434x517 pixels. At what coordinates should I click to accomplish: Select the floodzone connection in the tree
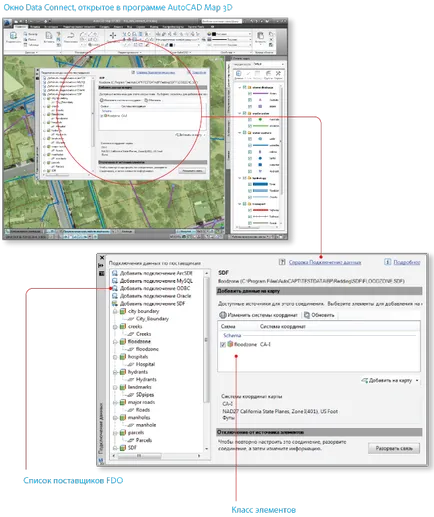(139, 341)
